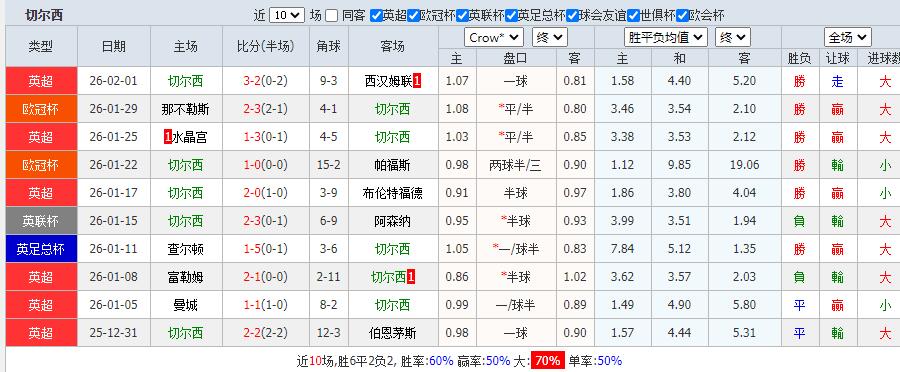Image resolution: width=900 pixels, height=372 pixels.
Task: Click the 走 handicap result on 26-02-01
Action: (x=837, y=81)
